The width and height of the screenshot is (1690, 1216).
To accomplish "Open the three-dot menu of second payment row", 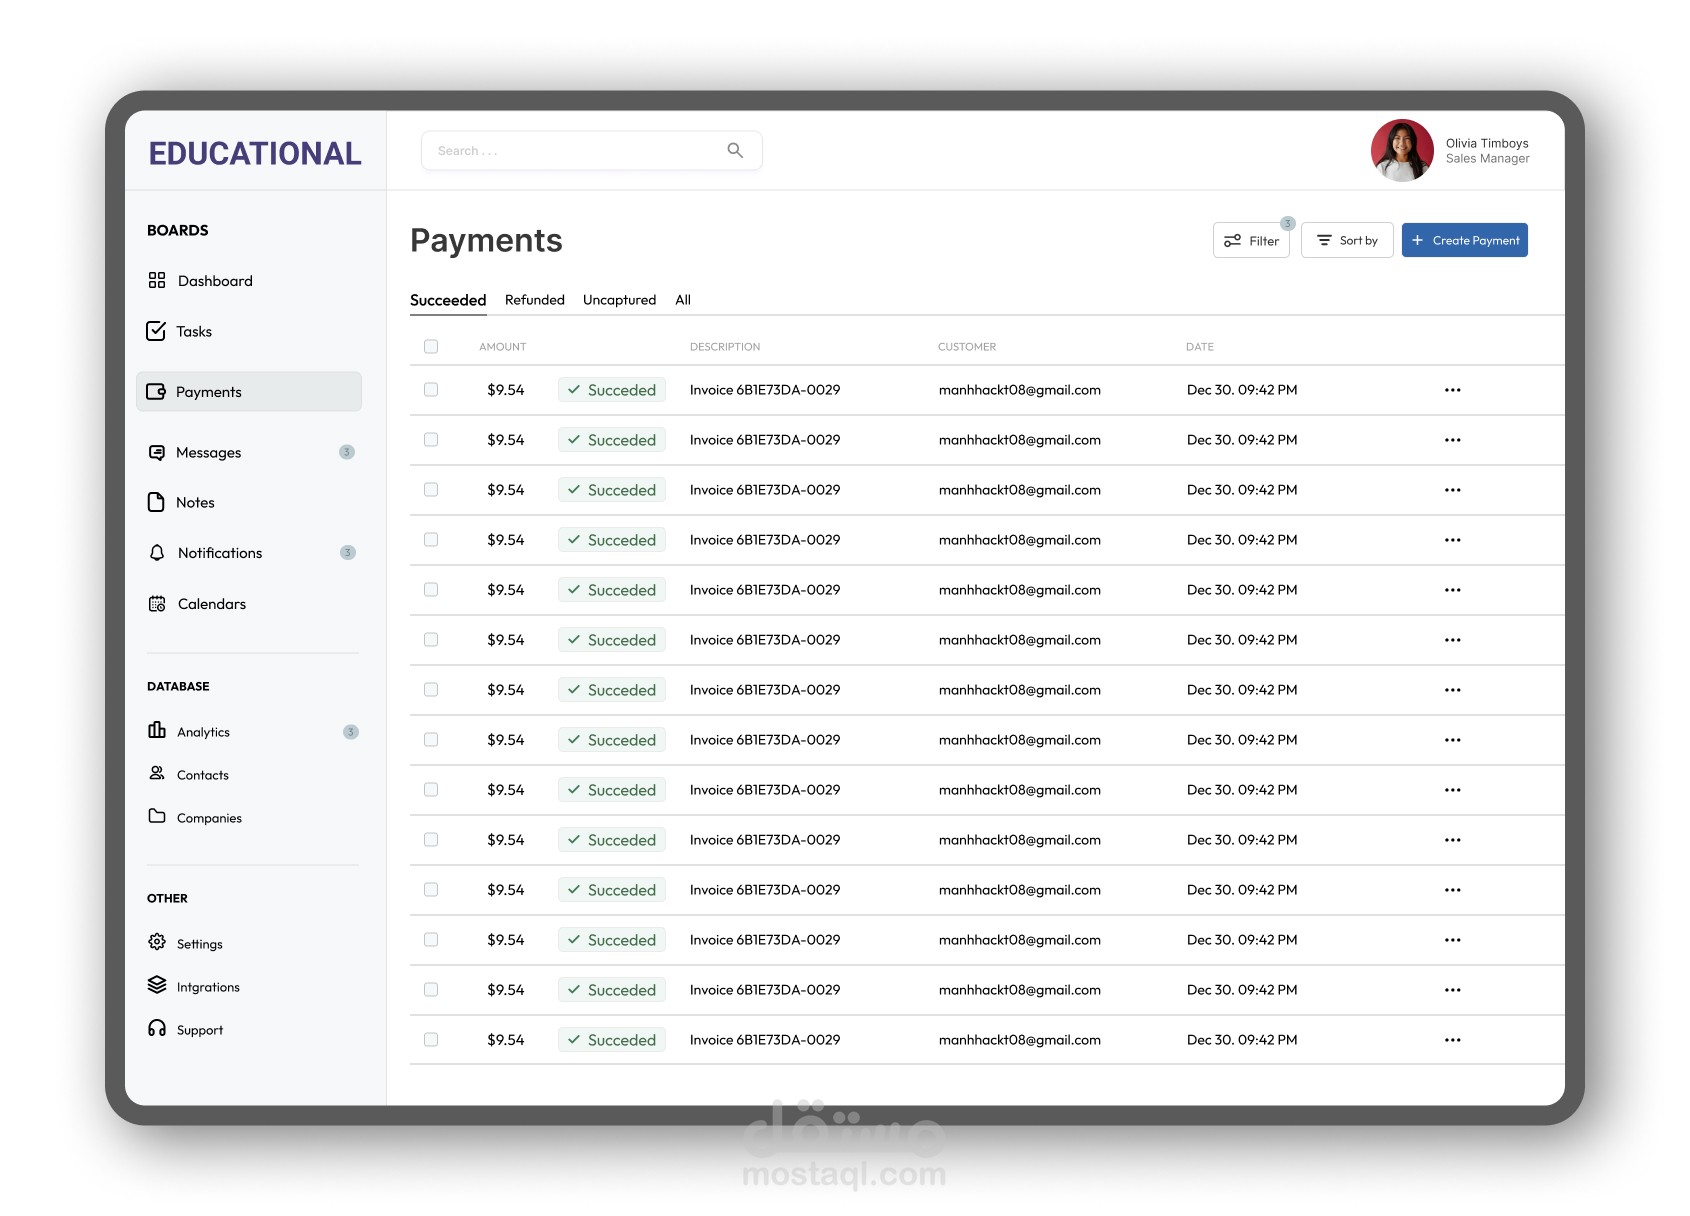I will pos(1453,440).
